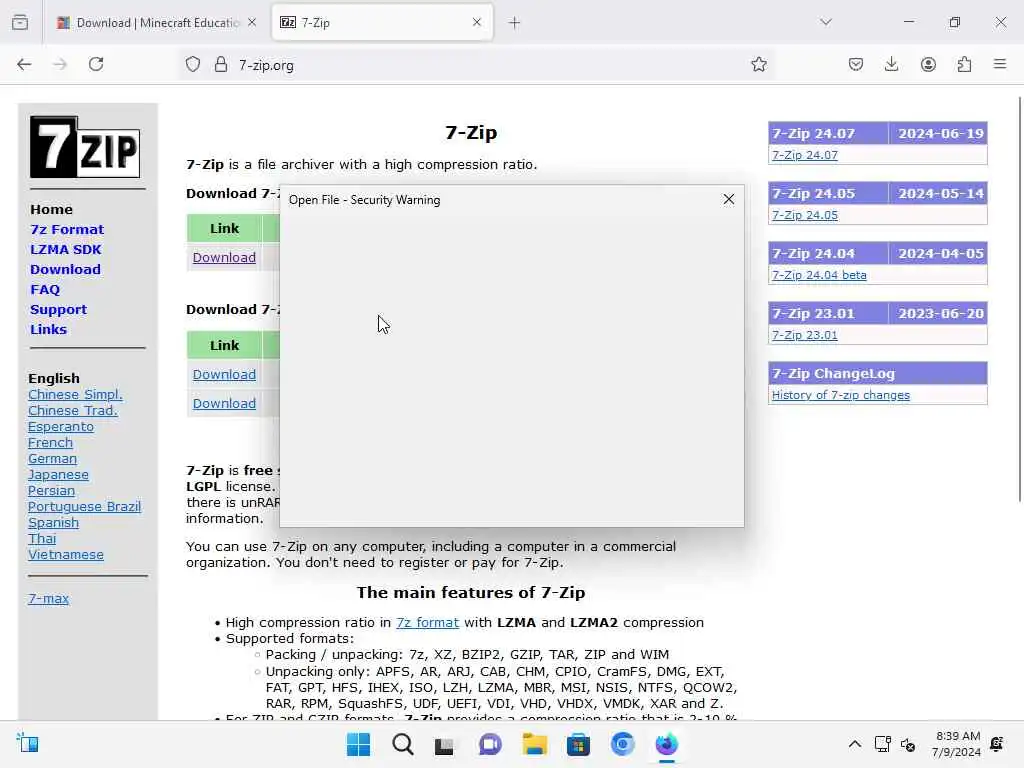Switch language to Spanish
The image size is (1024, 768).
click(x=53, y=522)
